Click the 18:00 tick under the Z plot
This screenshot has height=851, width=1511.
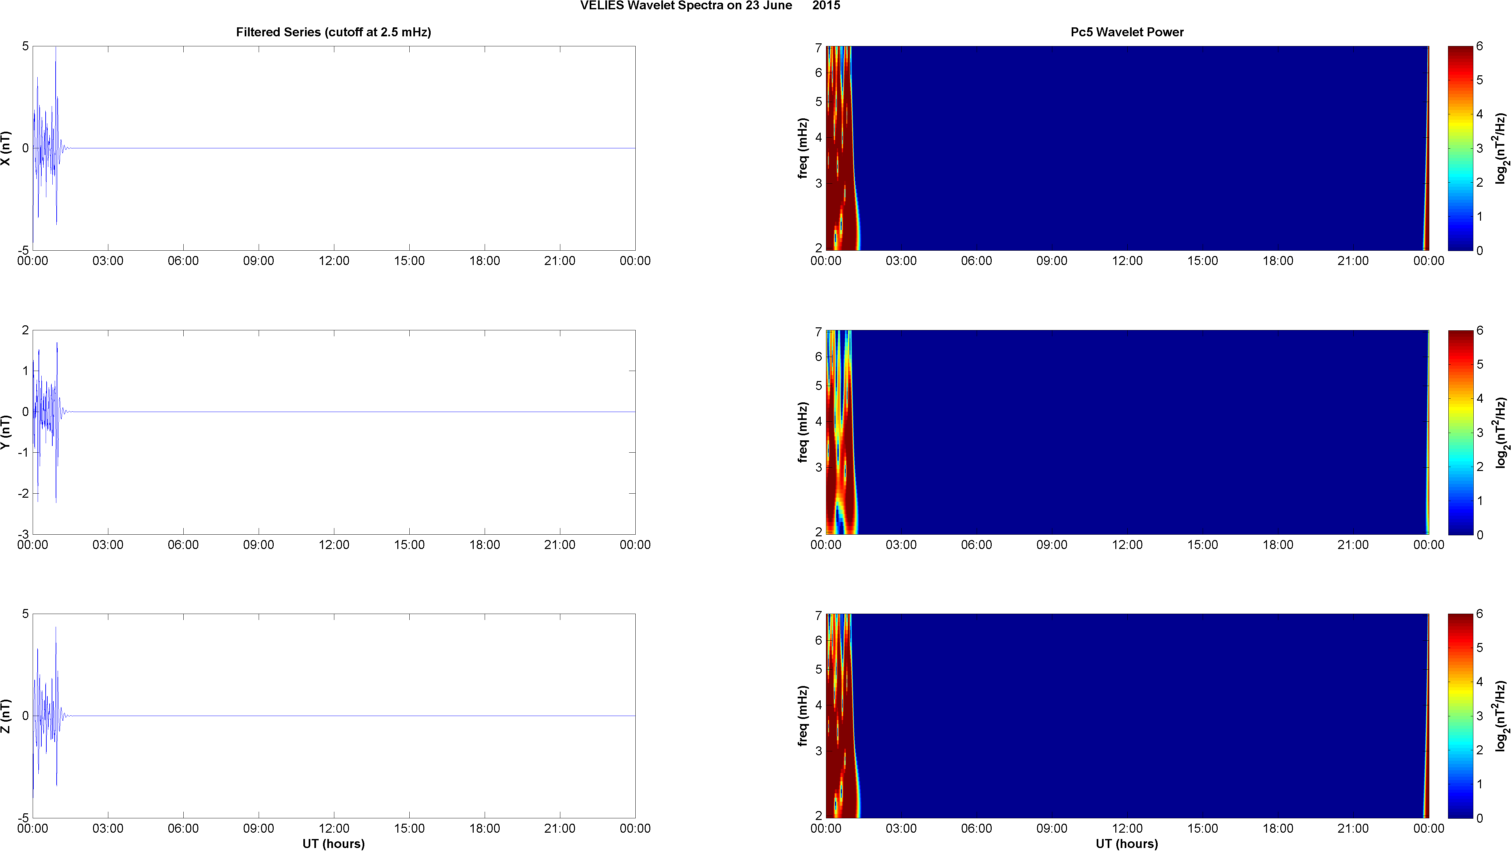click(485, 828)
